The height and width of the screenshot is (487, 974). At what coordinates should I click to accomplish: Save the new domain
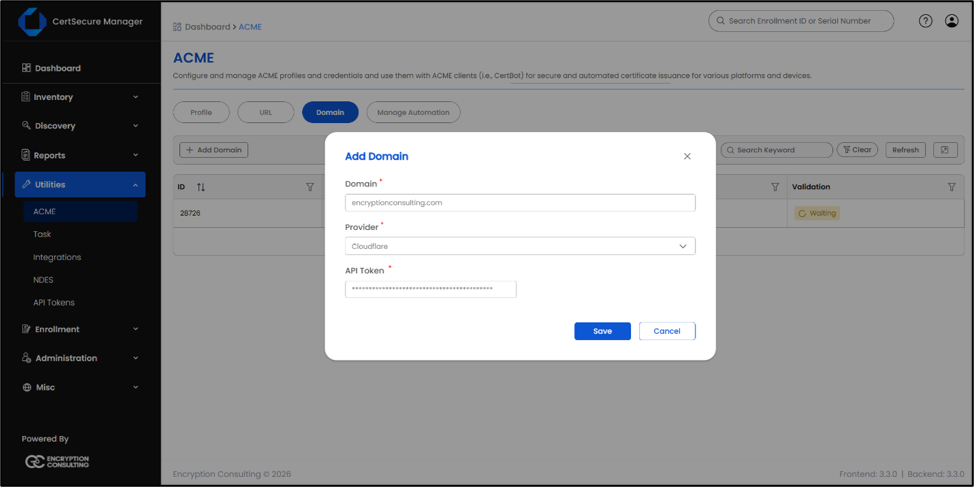[x=603, y=331]
